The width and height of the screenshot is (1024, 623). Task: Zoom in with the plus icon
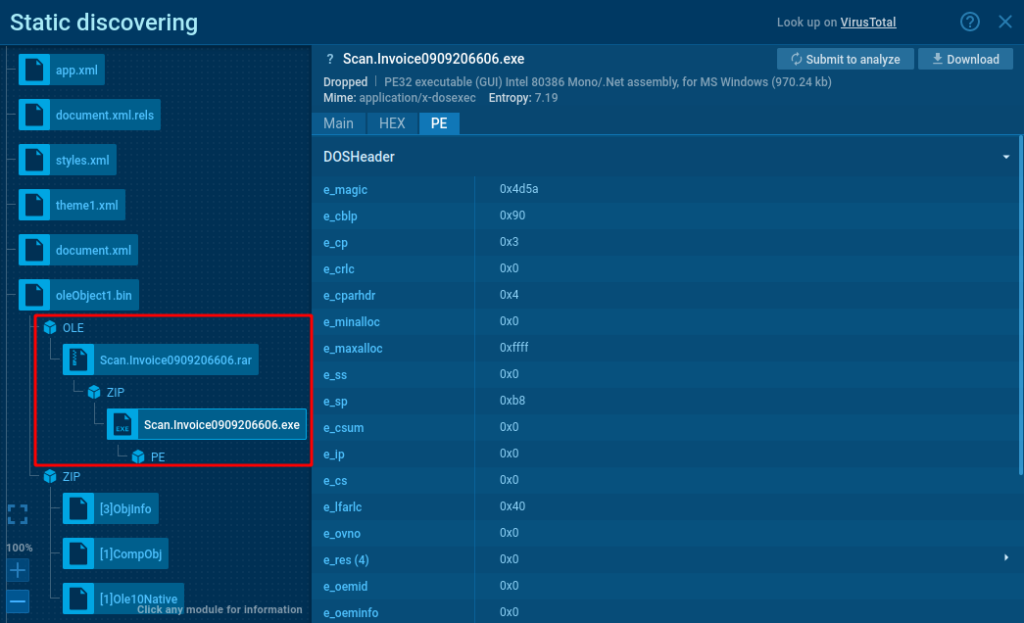pyautogui.click(x=18, y=571)
